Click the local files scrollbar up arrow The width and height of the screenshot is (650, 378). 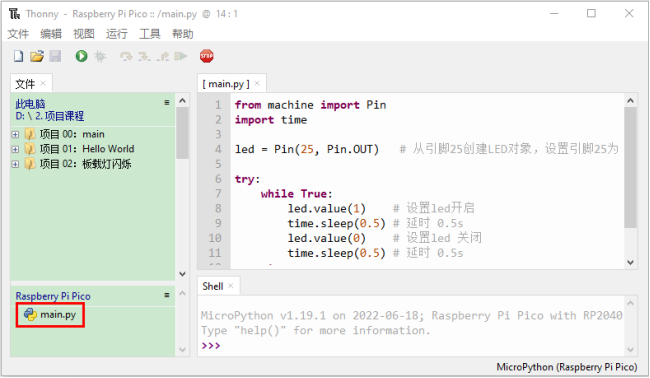pyautogui.click(x=182, y=100)
